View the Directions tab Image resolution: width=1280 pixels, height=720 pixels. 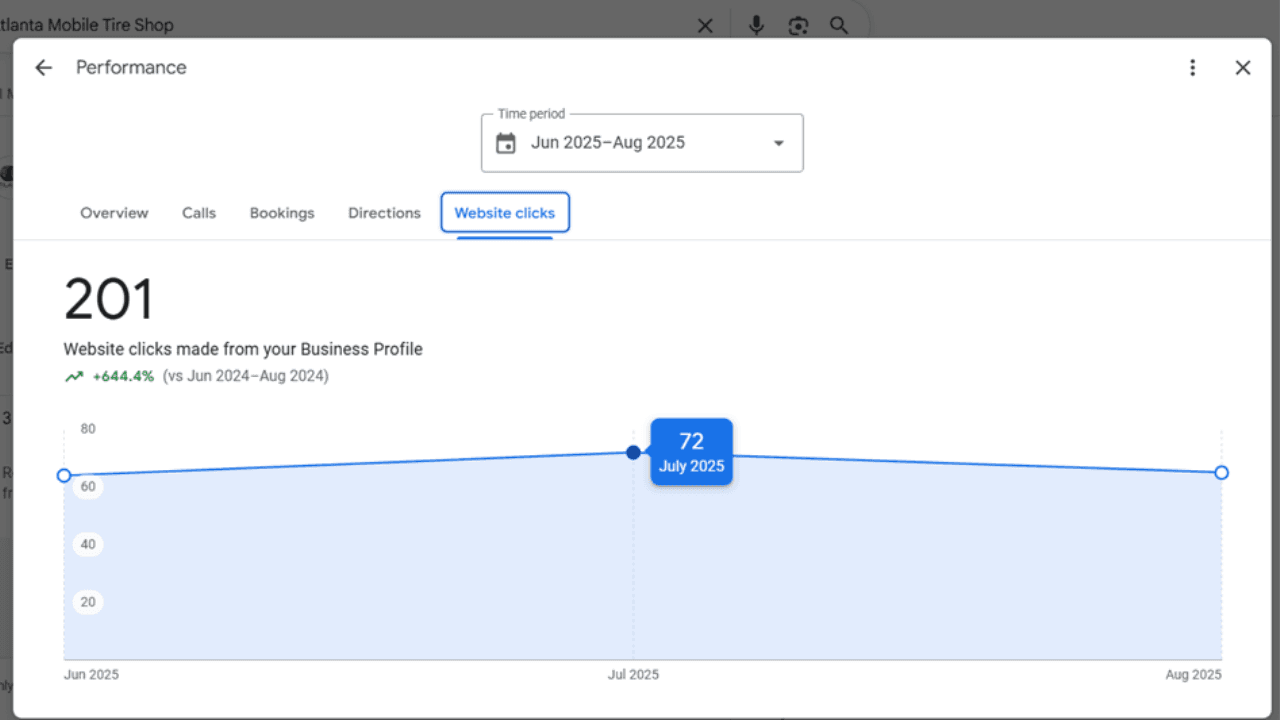click(384, 213)
